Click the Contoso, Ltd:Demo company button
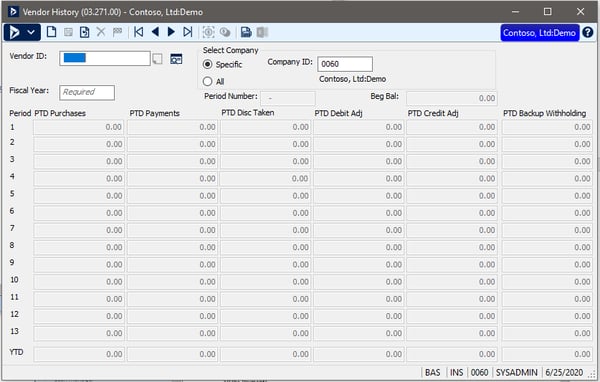Viewport: 600px width, 382px height. [539, 33]
